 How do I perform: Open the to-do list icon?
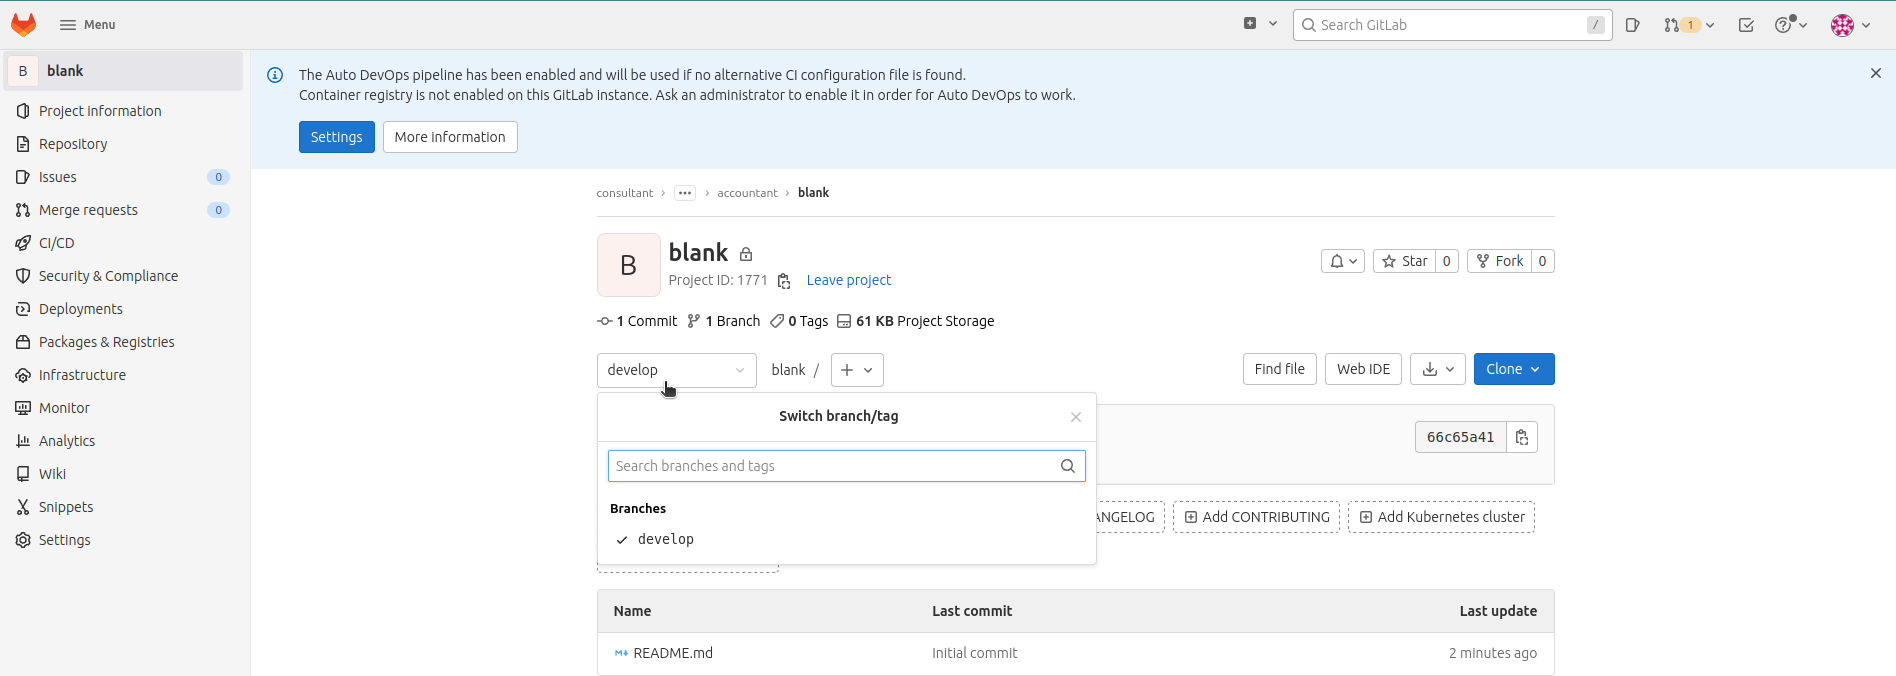1746,25
